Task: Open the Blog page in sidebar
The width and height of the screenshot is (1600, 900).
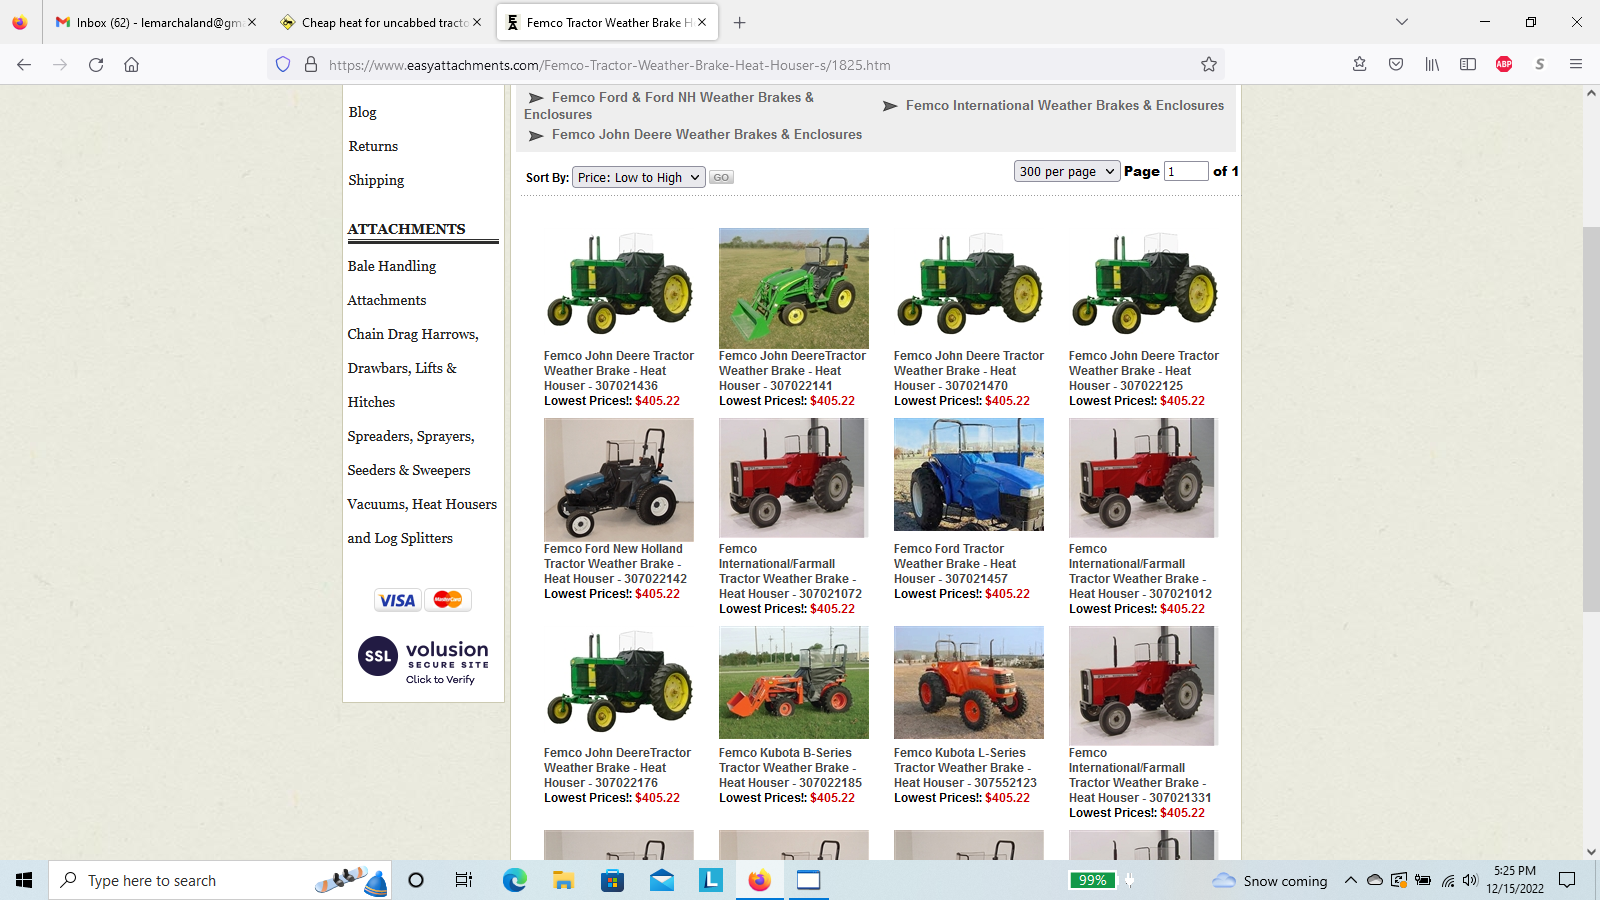Action: point(362,112)
